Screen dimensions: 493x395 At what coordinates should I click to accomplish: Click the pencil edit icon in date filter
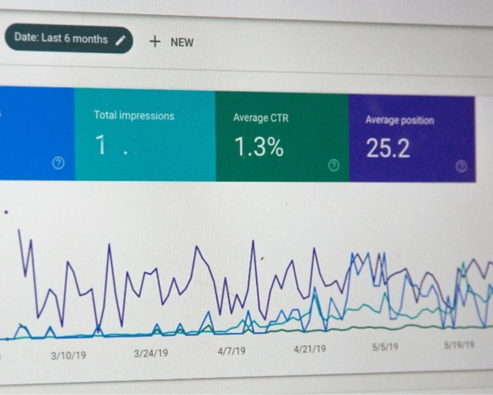120,40
